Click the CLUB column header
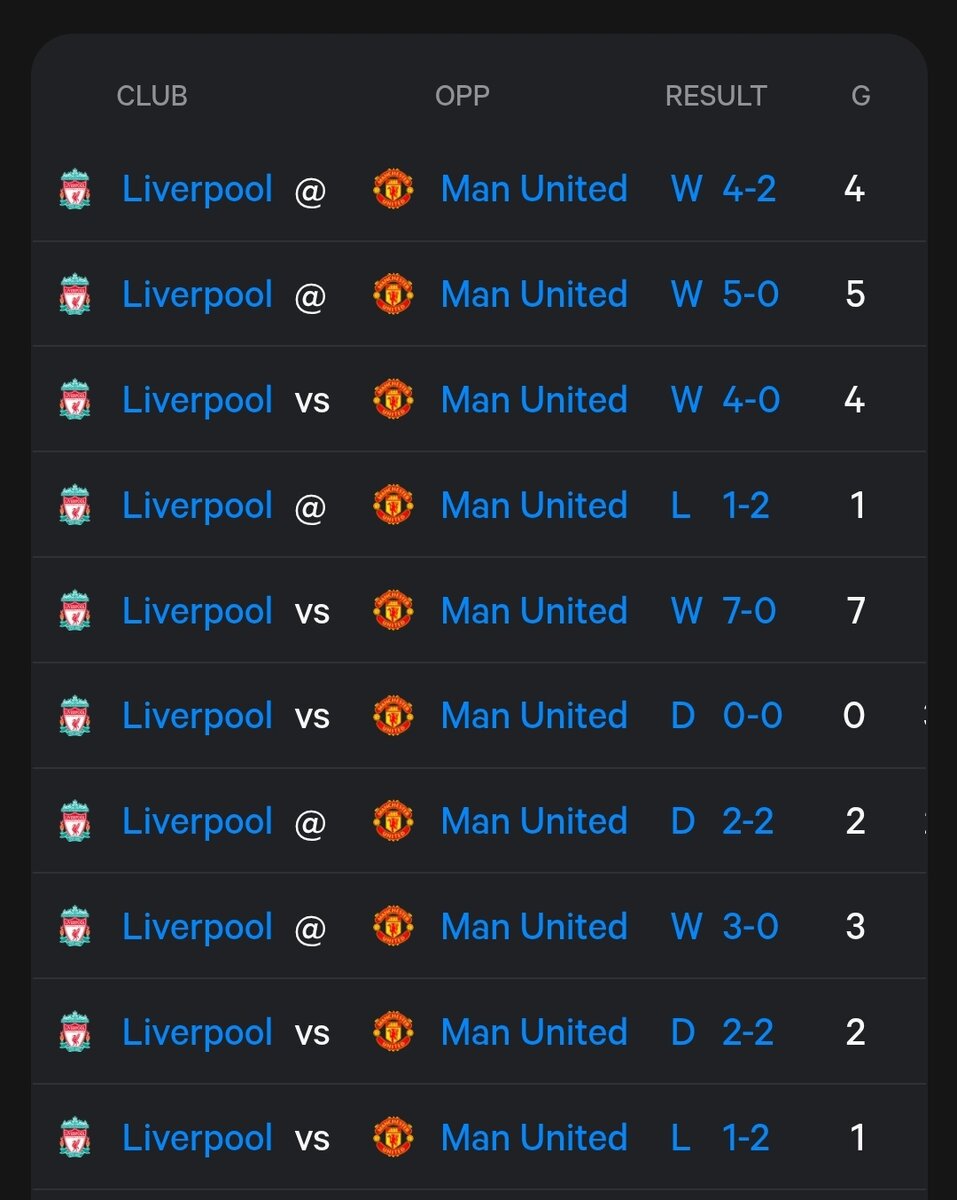Screen dimensions: 957x1200 click(x=152, y=96)
